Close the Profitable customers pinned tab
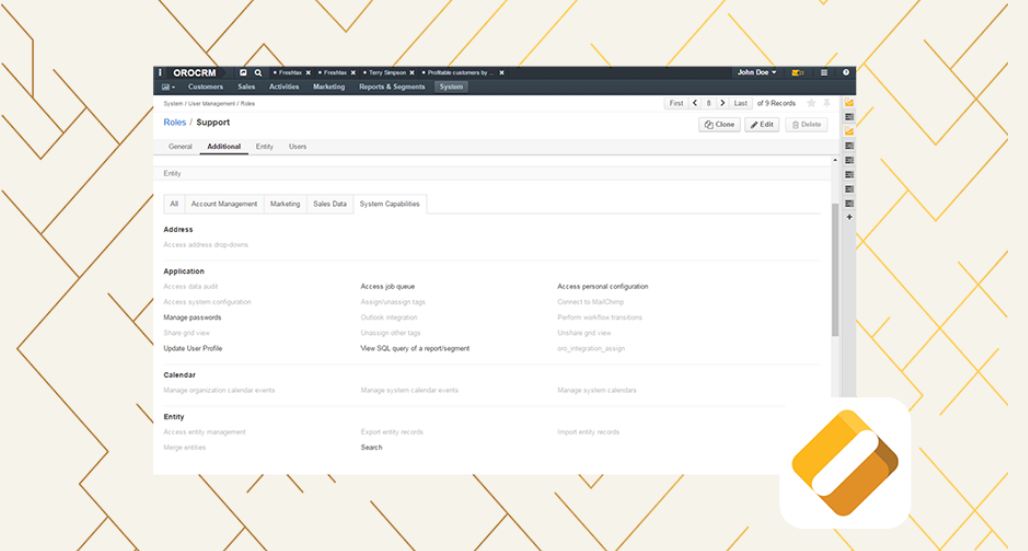This screenshot has width=1028, height=551. click(502, 73)
